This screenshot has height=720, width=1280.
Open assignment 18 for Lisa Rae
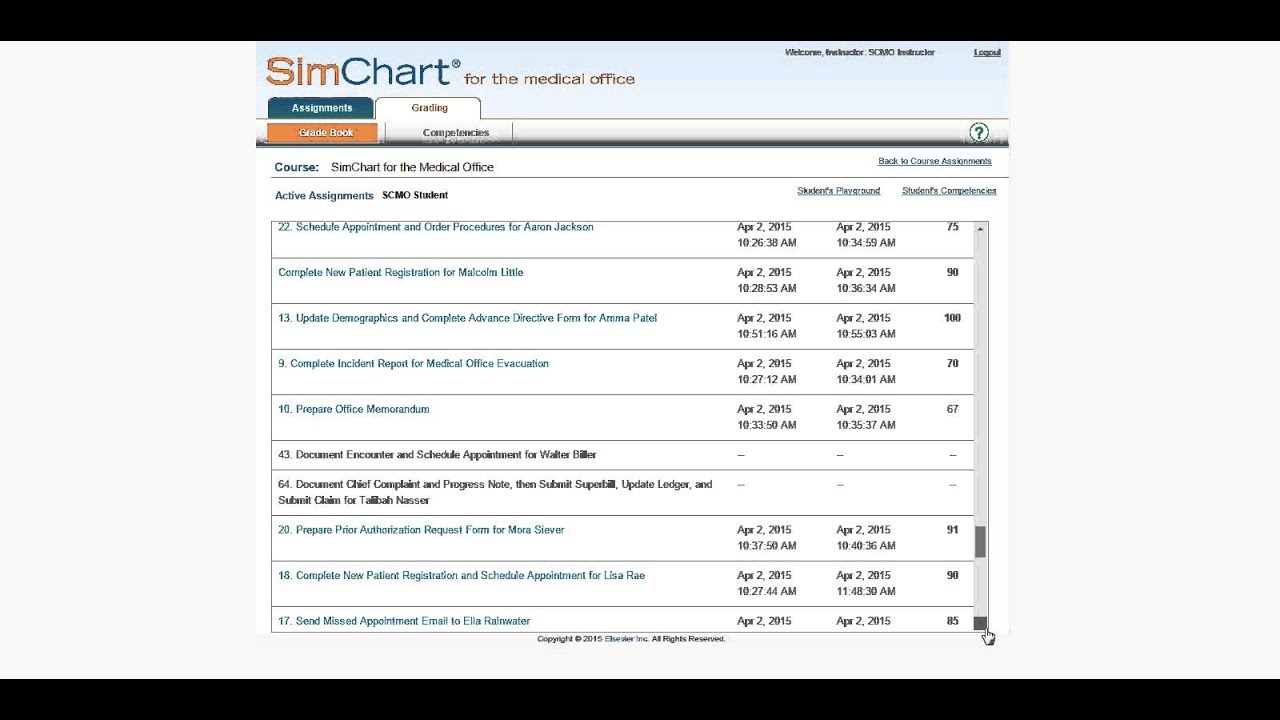coord(462,576)
